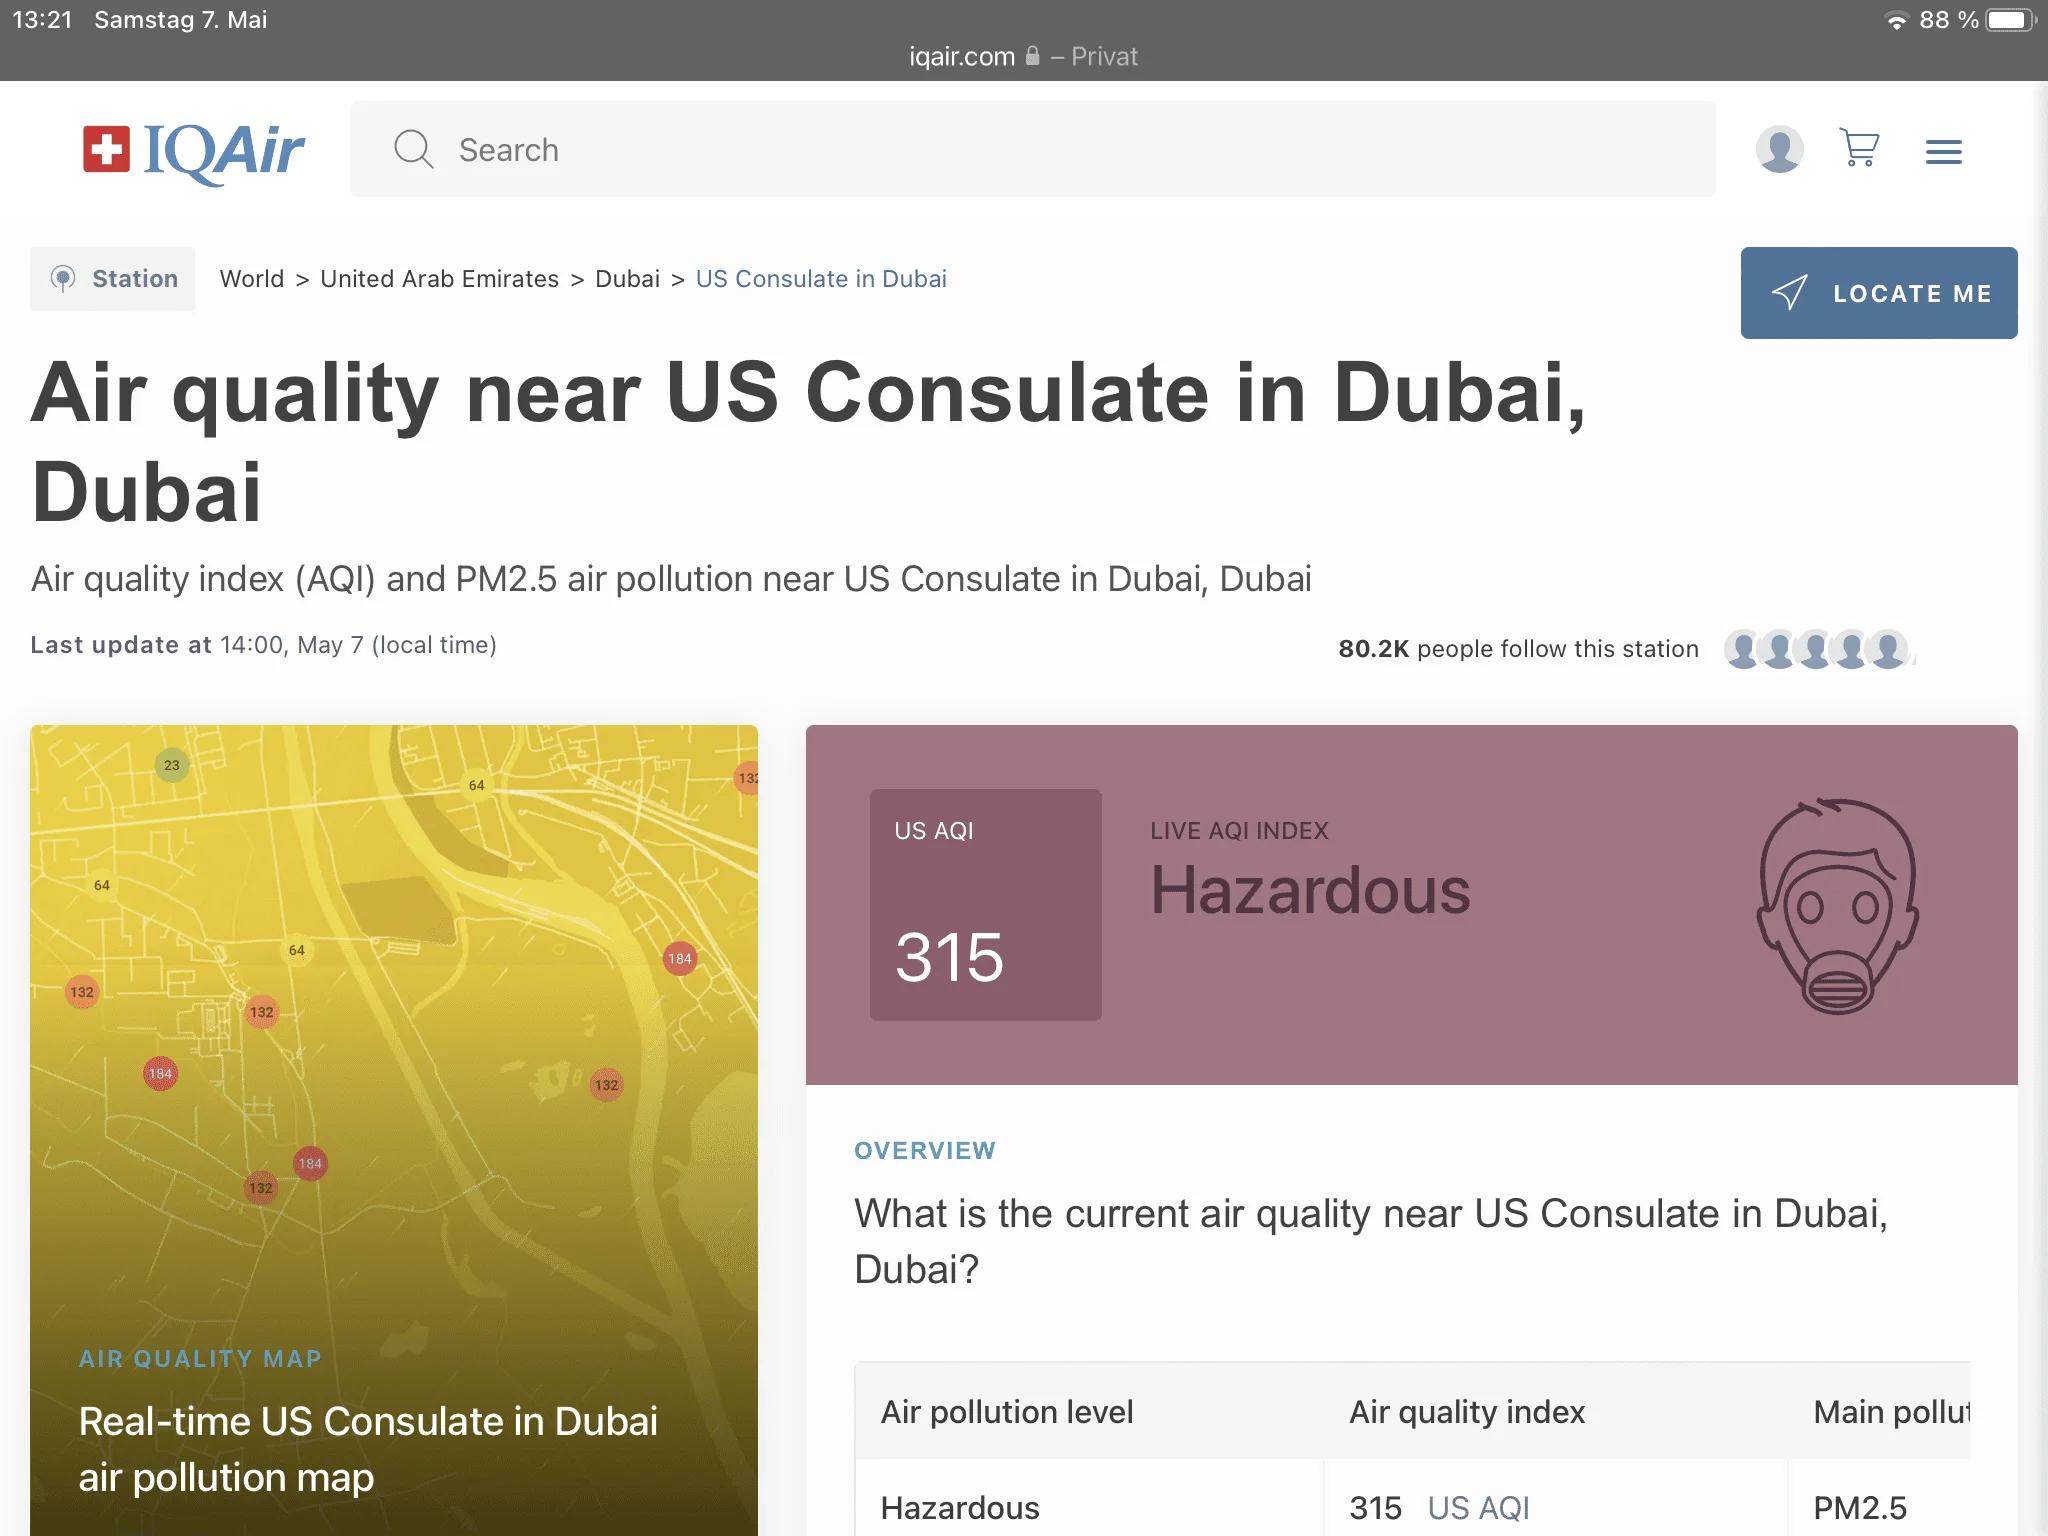Click the follower avatars group
Viewport: 2048px width, 1536px height.
tap(1818, 649)
